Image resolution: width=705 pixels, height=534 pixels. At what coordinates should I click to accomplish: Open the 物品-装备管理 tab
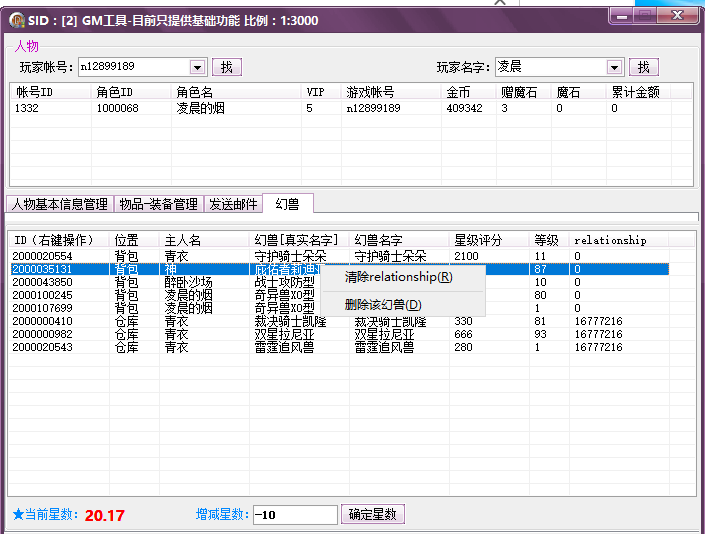[158, 204]
